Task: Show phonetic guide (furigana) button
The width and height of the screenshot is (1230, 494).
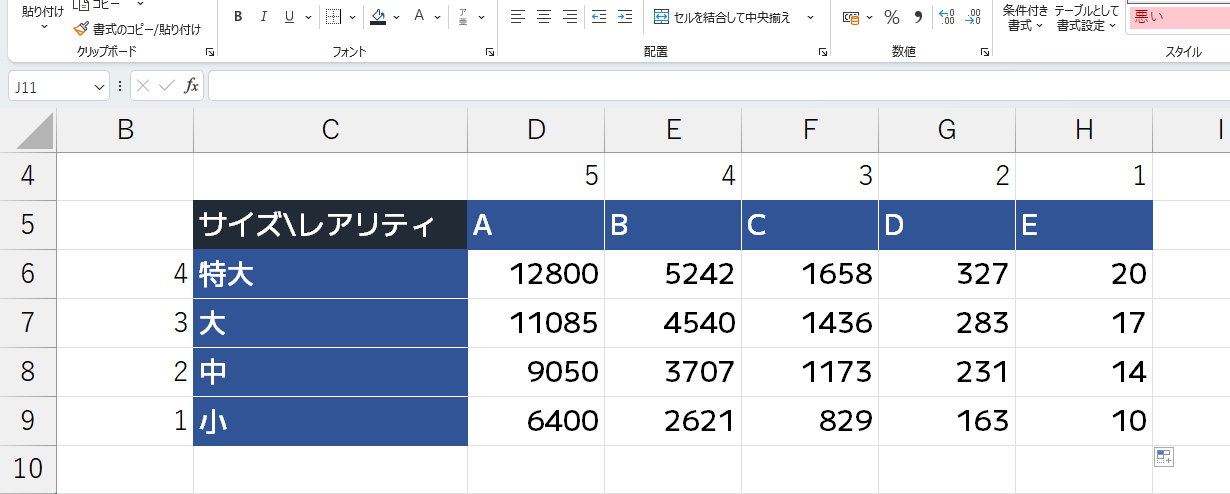Action: click(464, 16)
